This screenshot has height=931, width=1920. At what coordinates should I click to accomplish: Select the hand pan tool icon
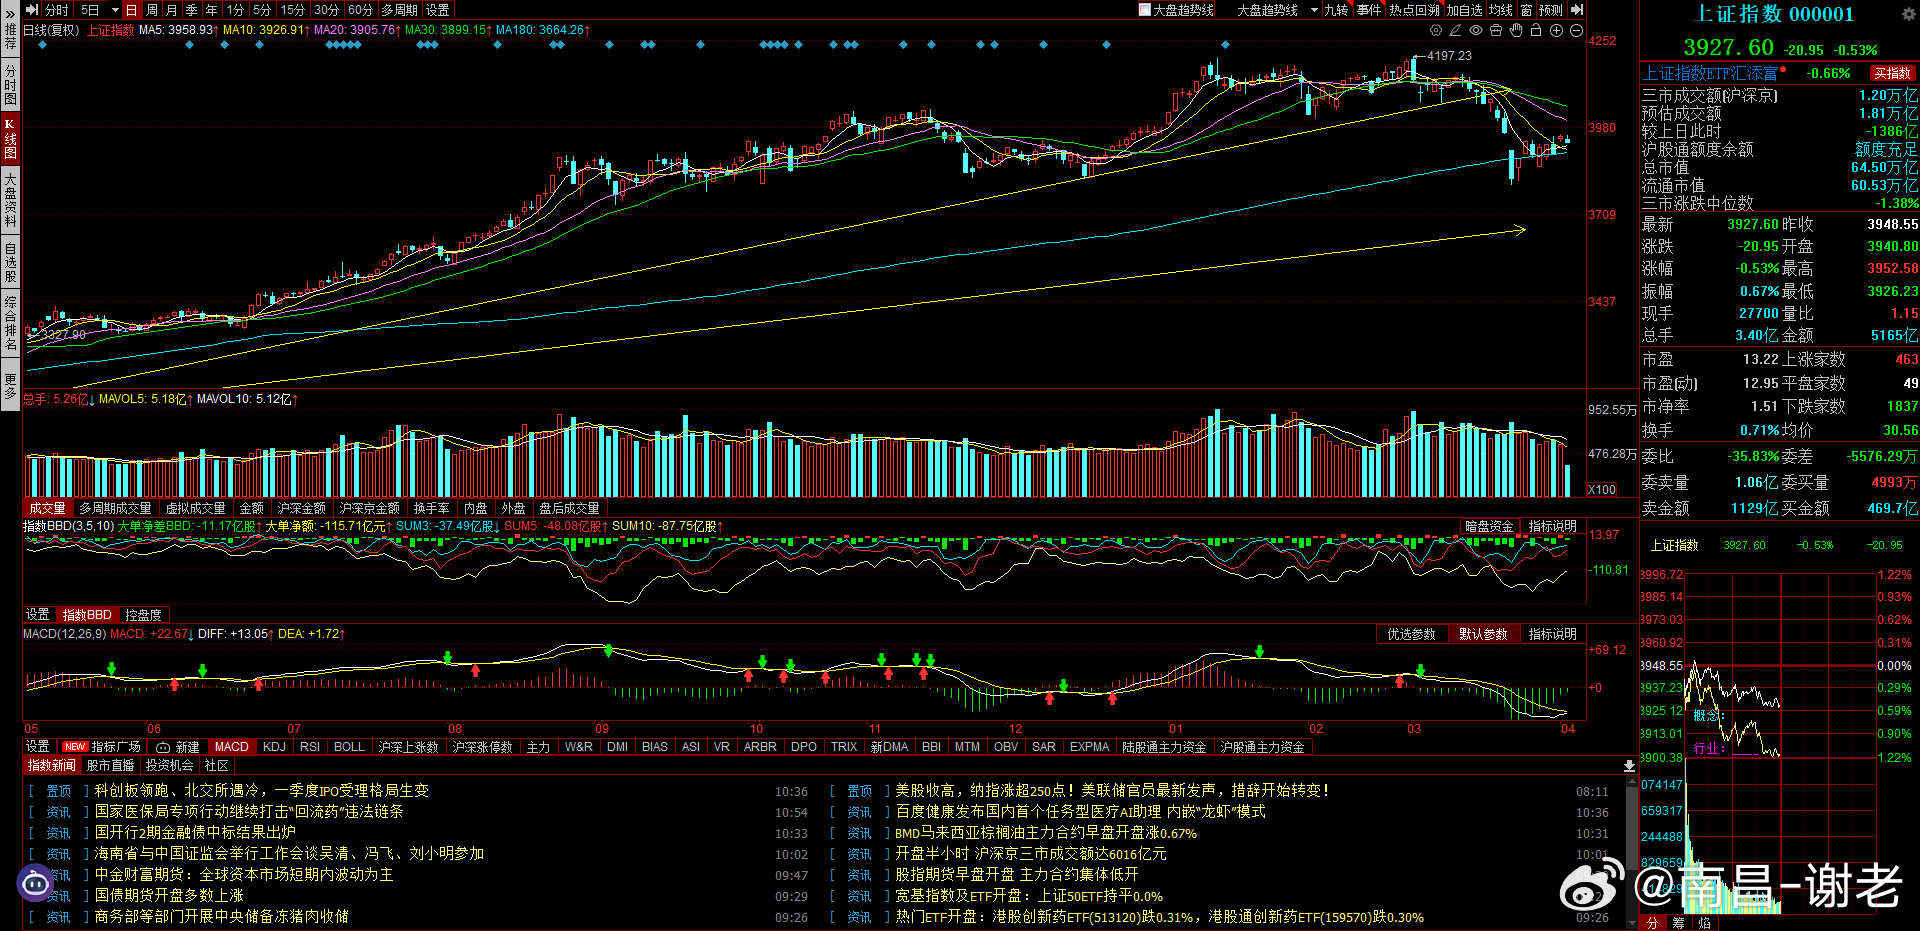pyautogui.click(x=1516, y=31)
